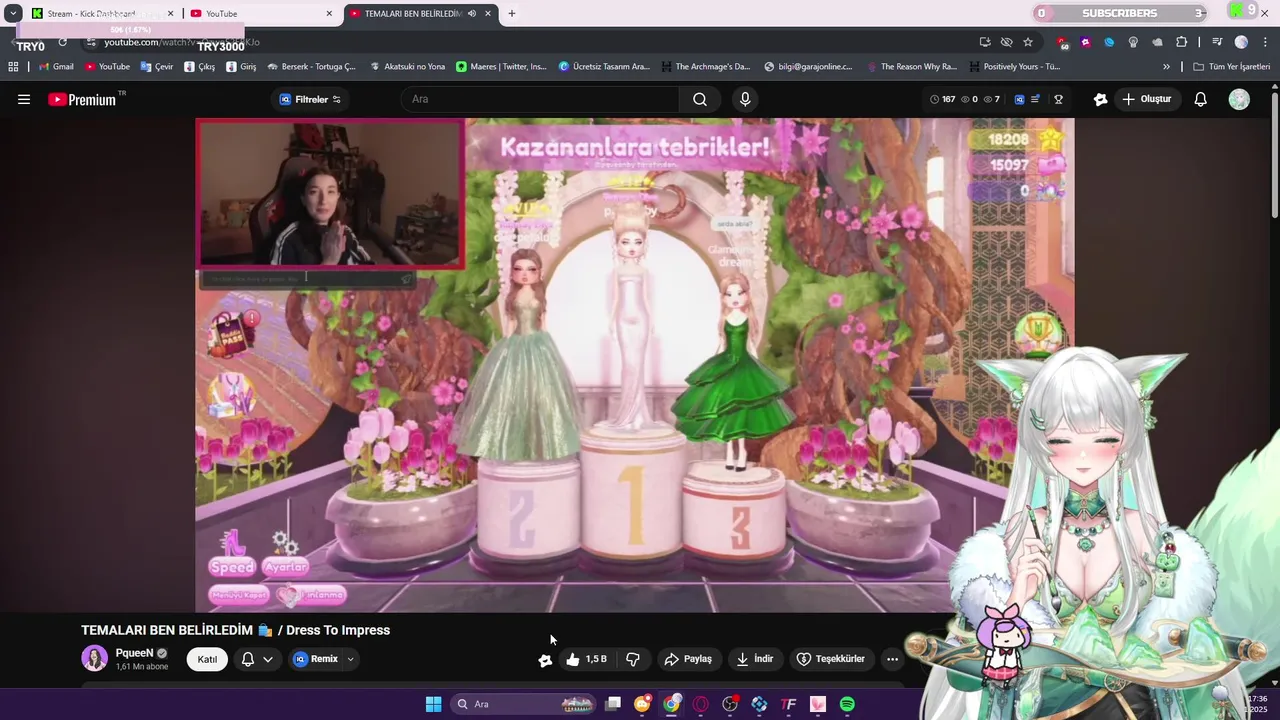Screen dimensions: 1280x720
Task: Open the YouTube bookmark
Action: tap(107, 67)
